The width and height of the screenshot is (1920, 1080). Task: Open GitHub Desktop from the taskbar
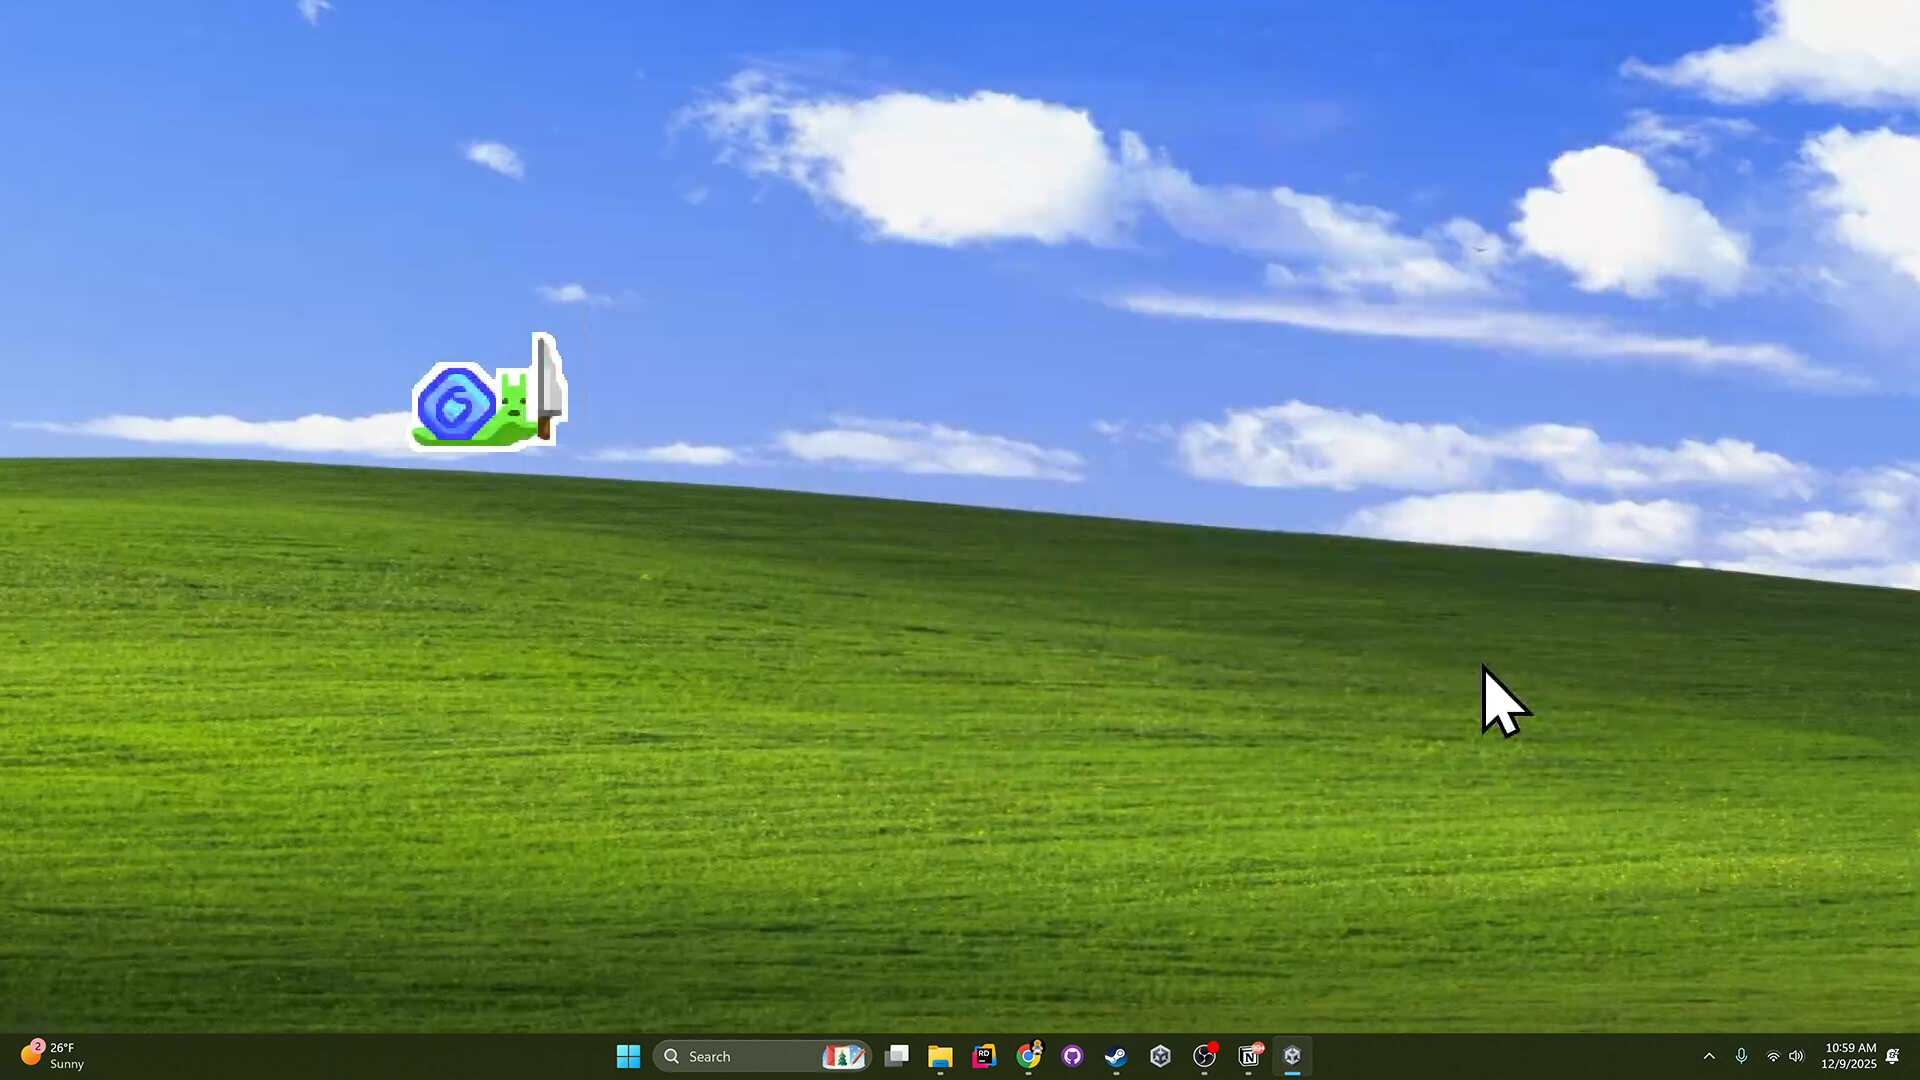coord(1072,1056)
